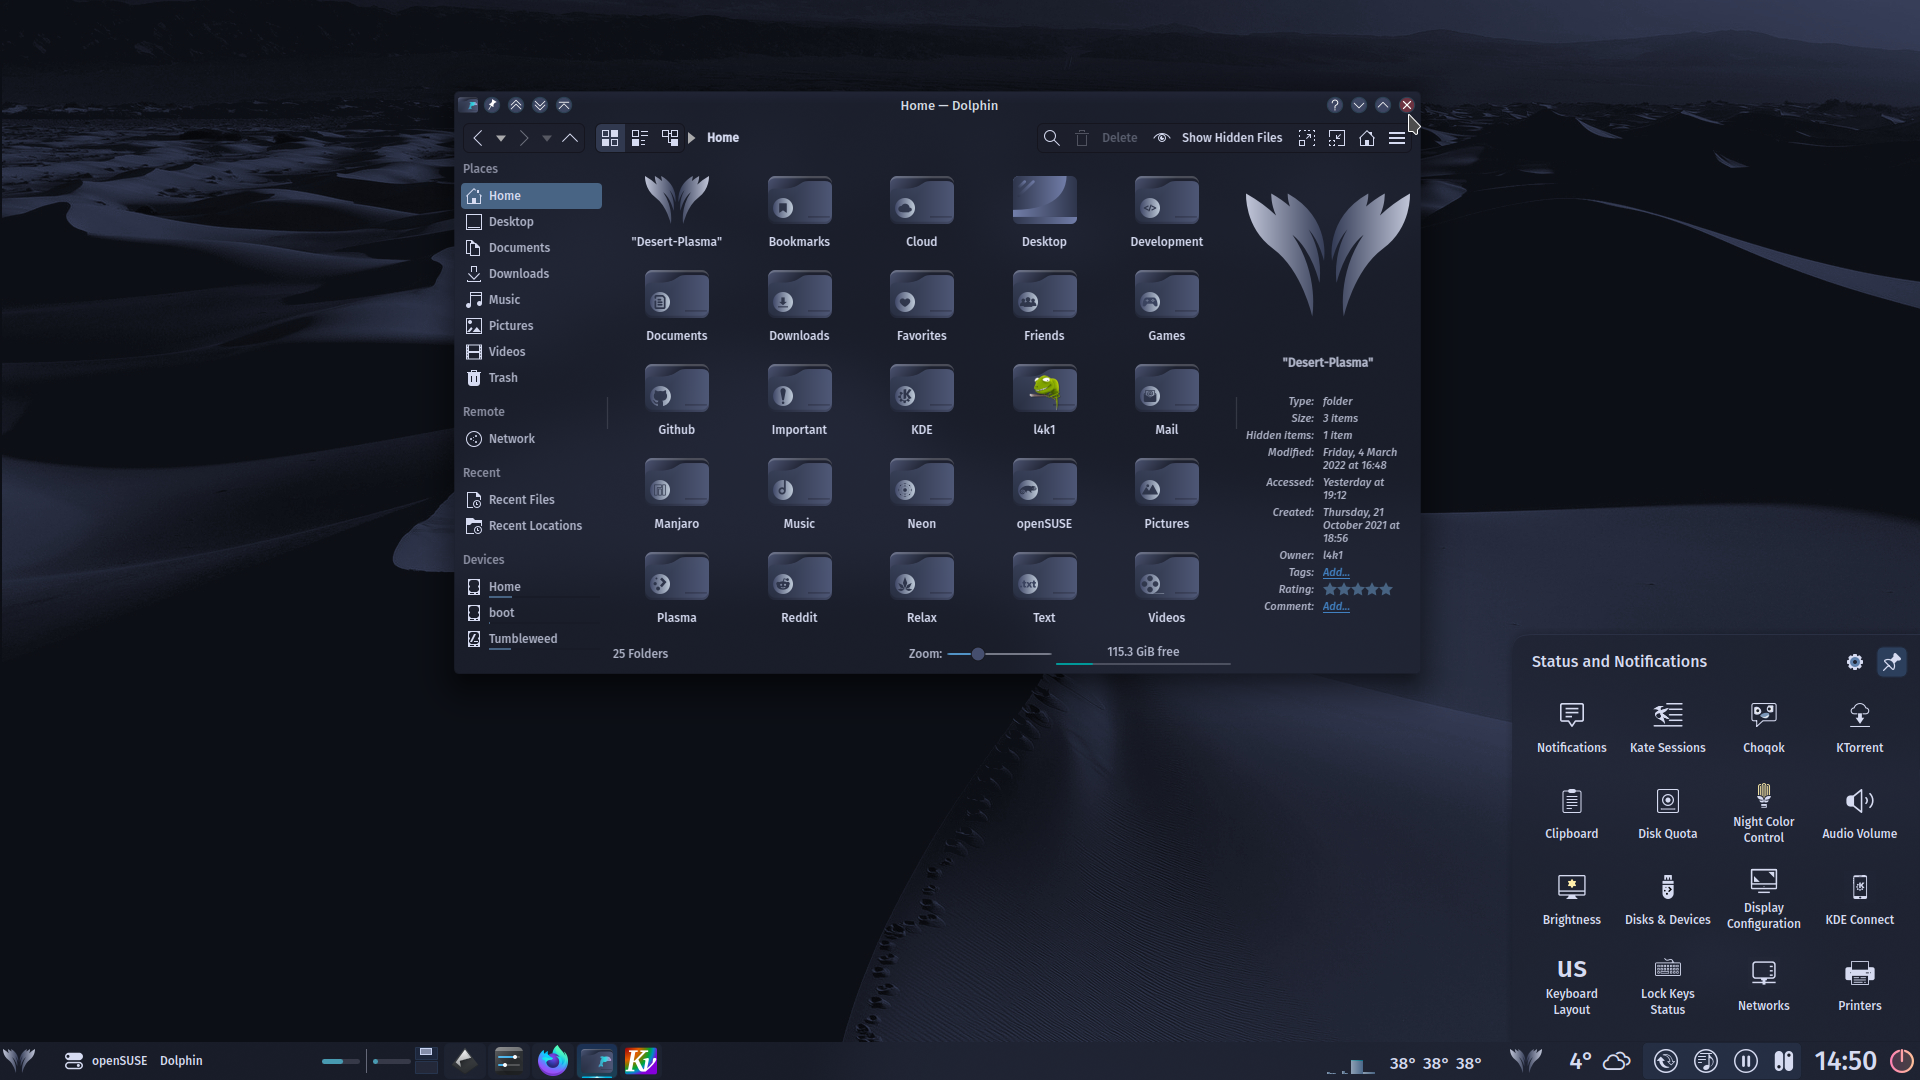Select Network under Remote

coord(531,439)
